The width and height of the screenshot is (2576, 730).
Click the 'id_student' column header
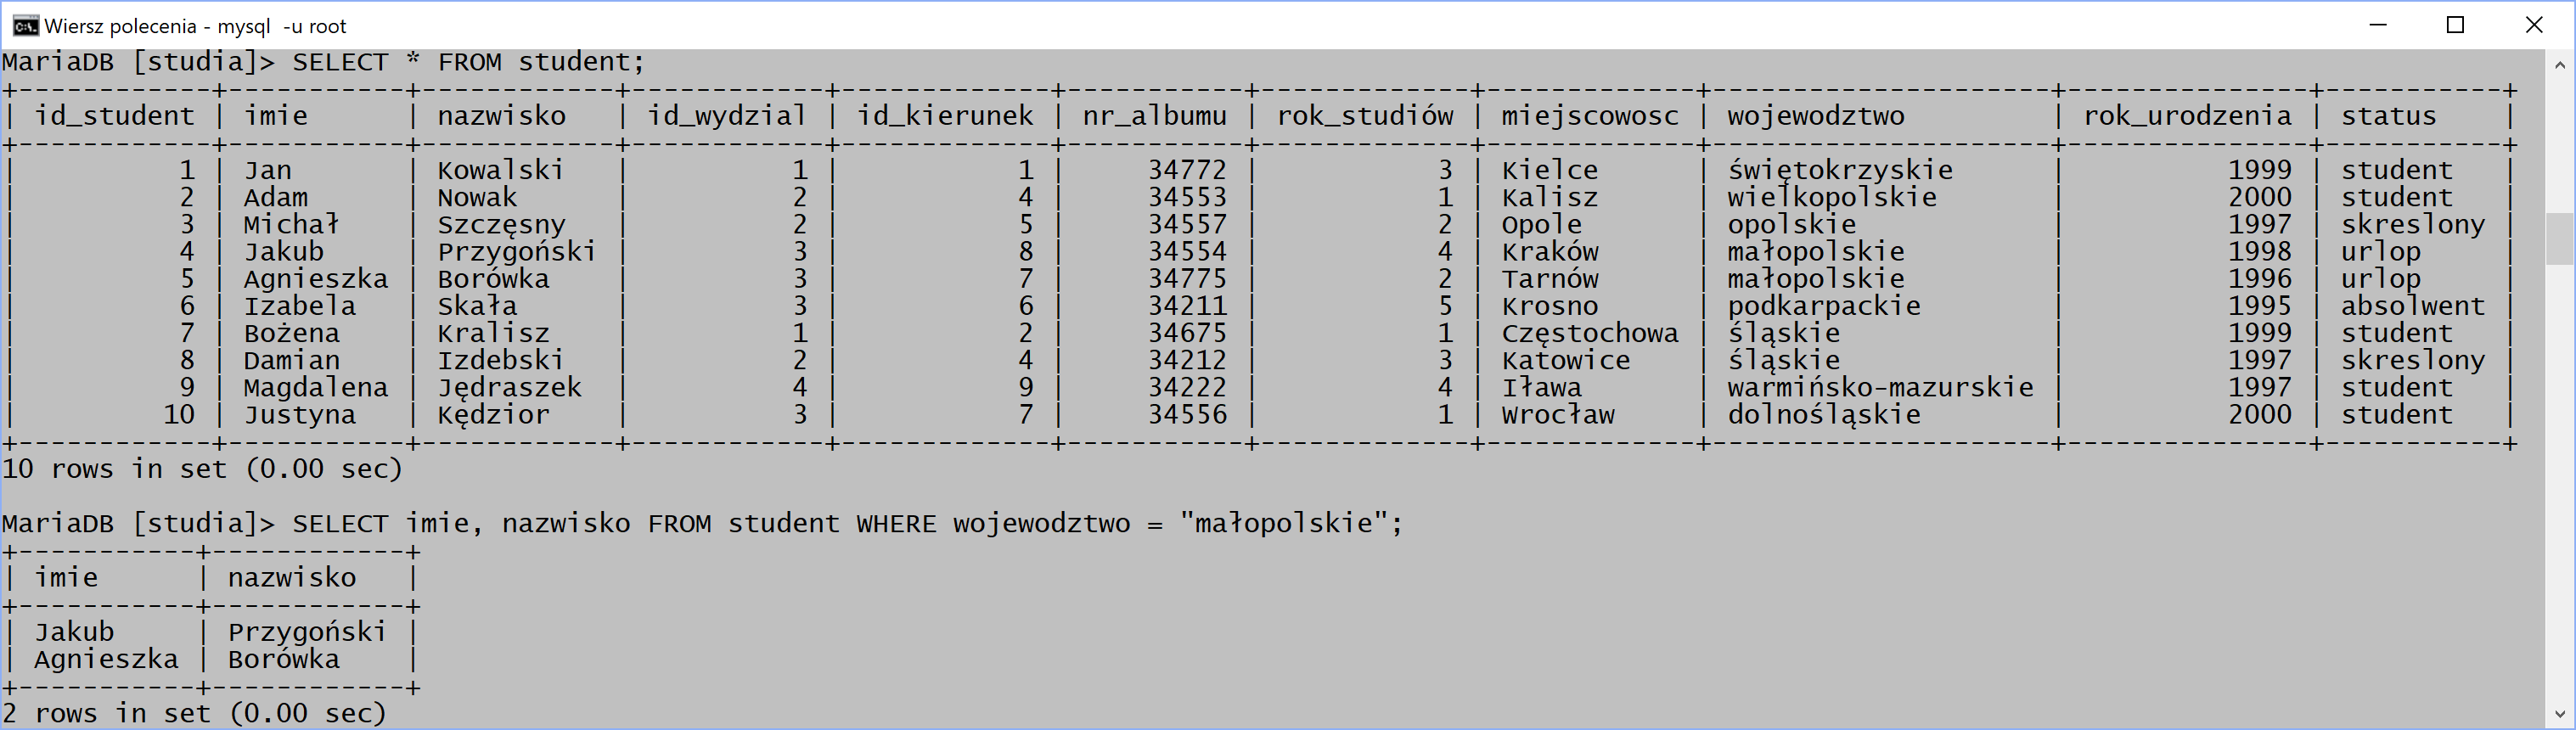pyautogui.click(x=115, y=116)
